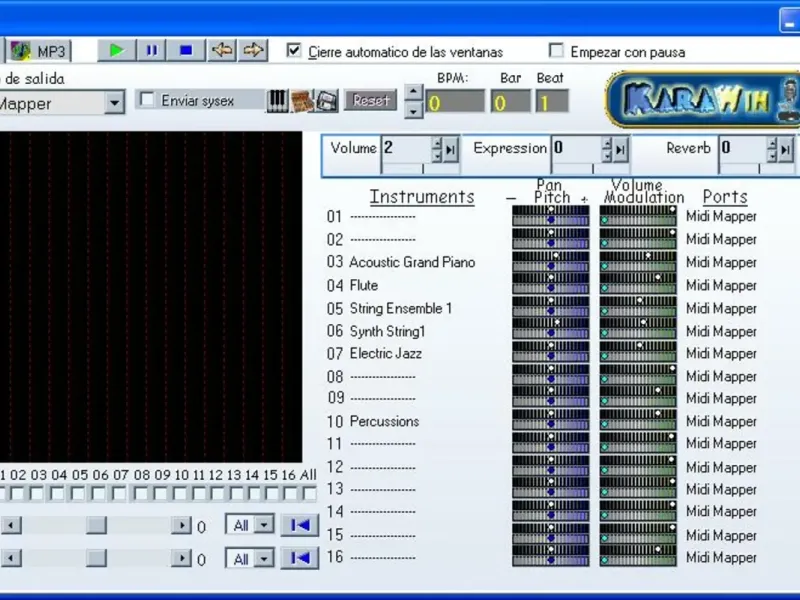Click the save disk icon left of Reset
This screenshot has height=600, width=800.
pyautogui.click(x=326, y=101)
